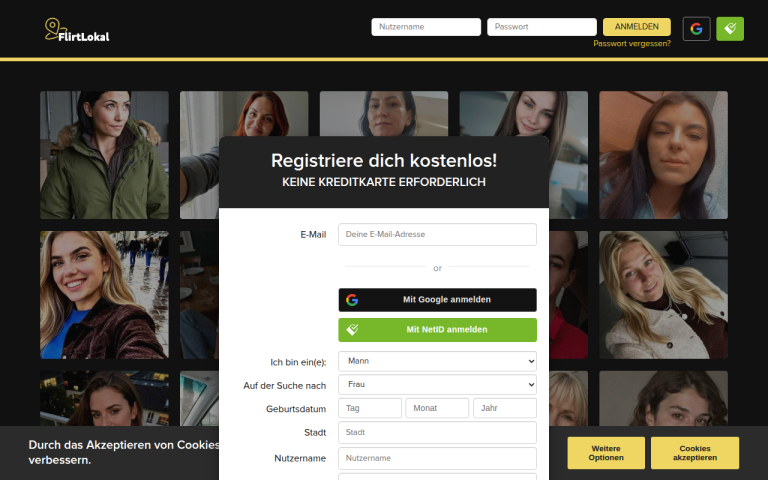Click Cookies akzeptieren button

coord(695,453)
